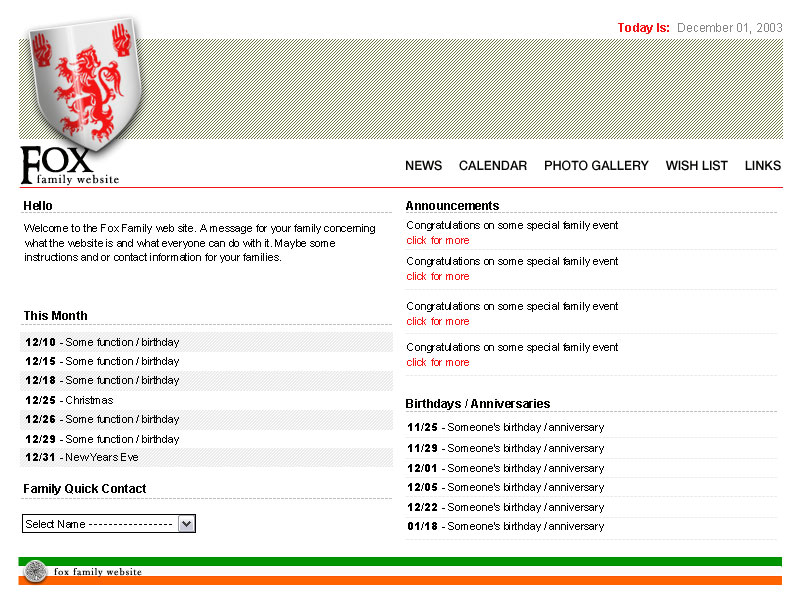Click the first announcement's "click for more" link

(x=437, y=240)
